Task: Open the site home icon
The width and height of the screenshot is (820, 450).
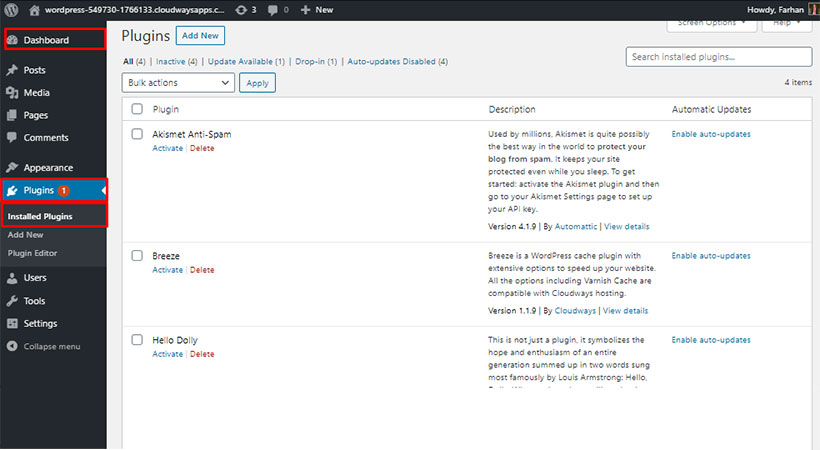Action: click(x=35, y=10)
